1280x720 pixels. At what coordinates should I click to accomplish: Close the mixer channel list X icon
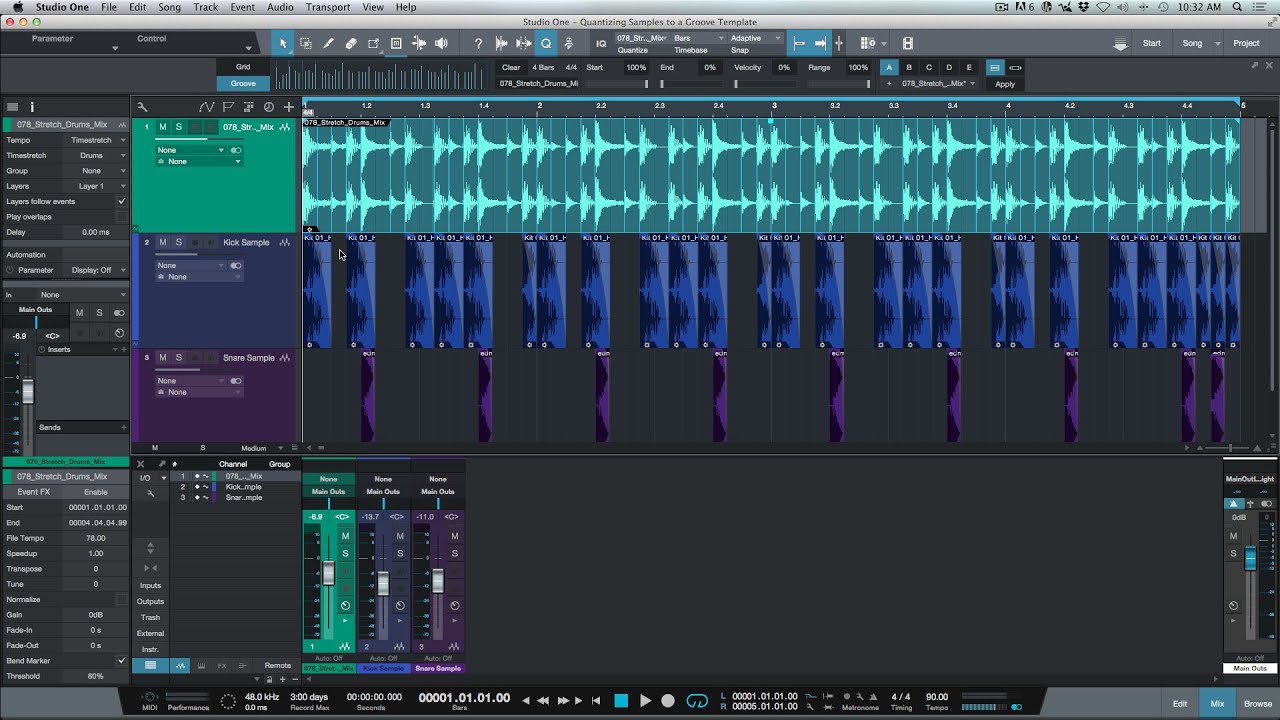141,464
